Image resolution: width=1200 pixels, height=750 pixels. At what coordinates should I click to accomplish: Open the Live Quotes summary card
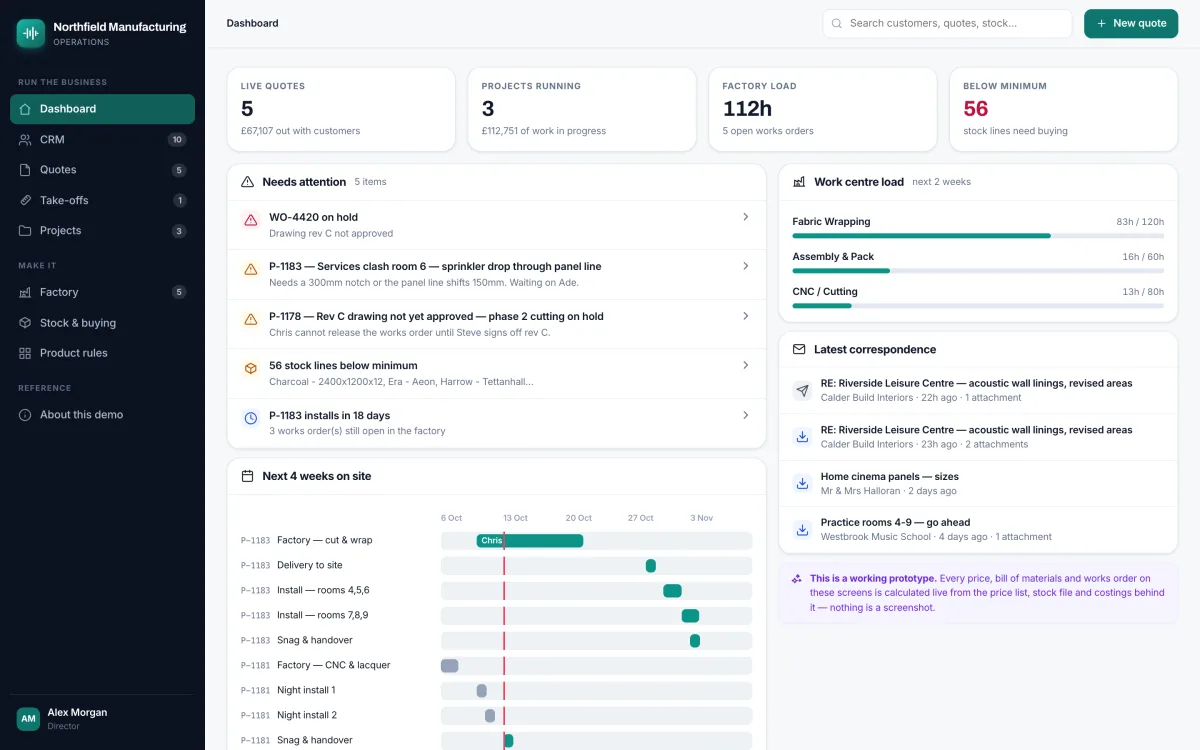(341, 110)
